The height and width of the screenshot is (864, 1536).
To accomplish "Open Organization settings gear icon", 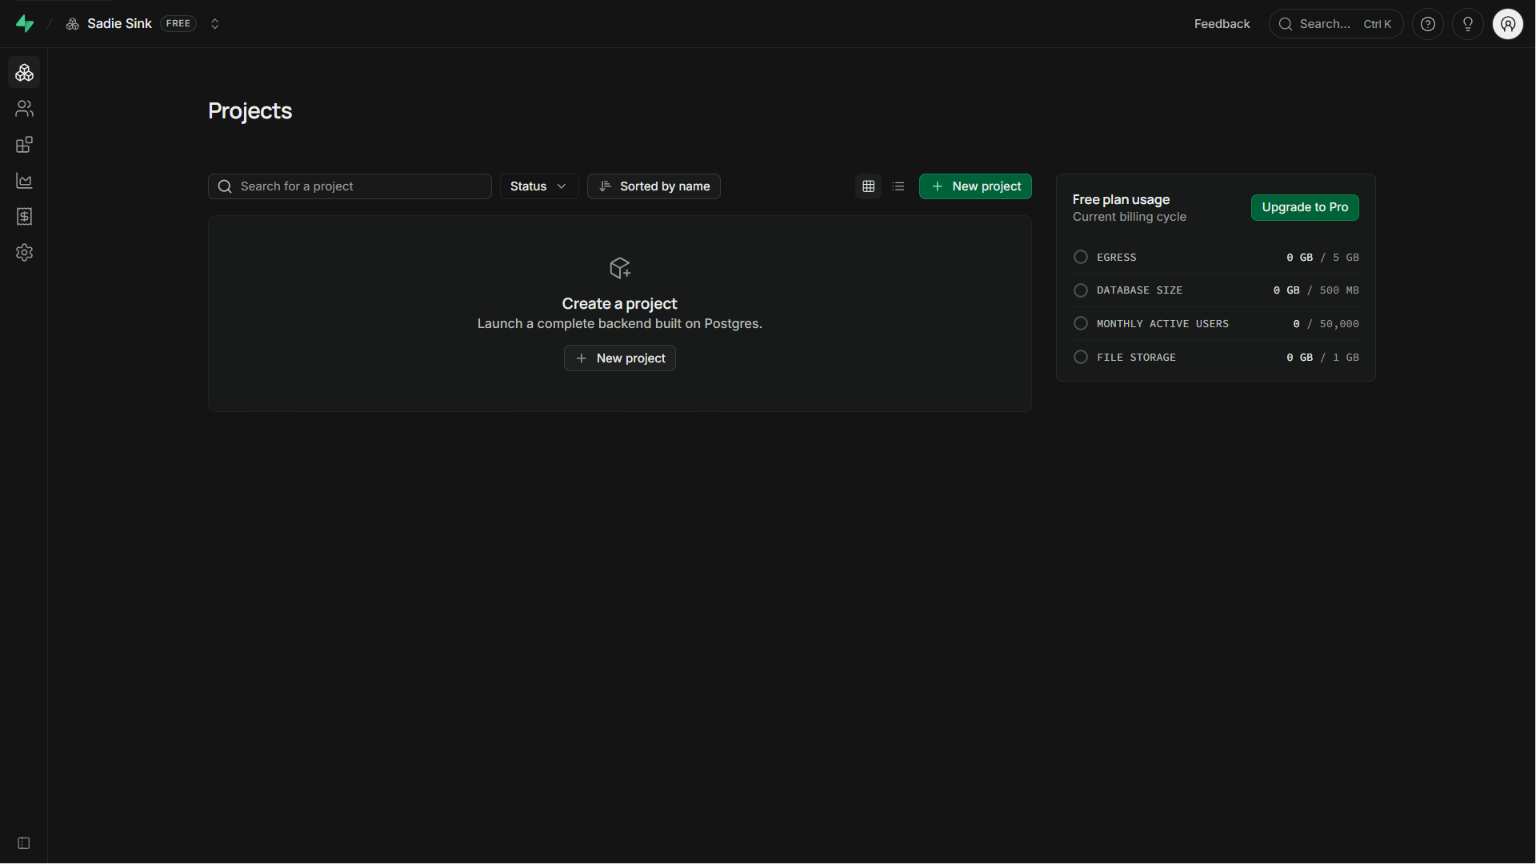I will point(24,253).
